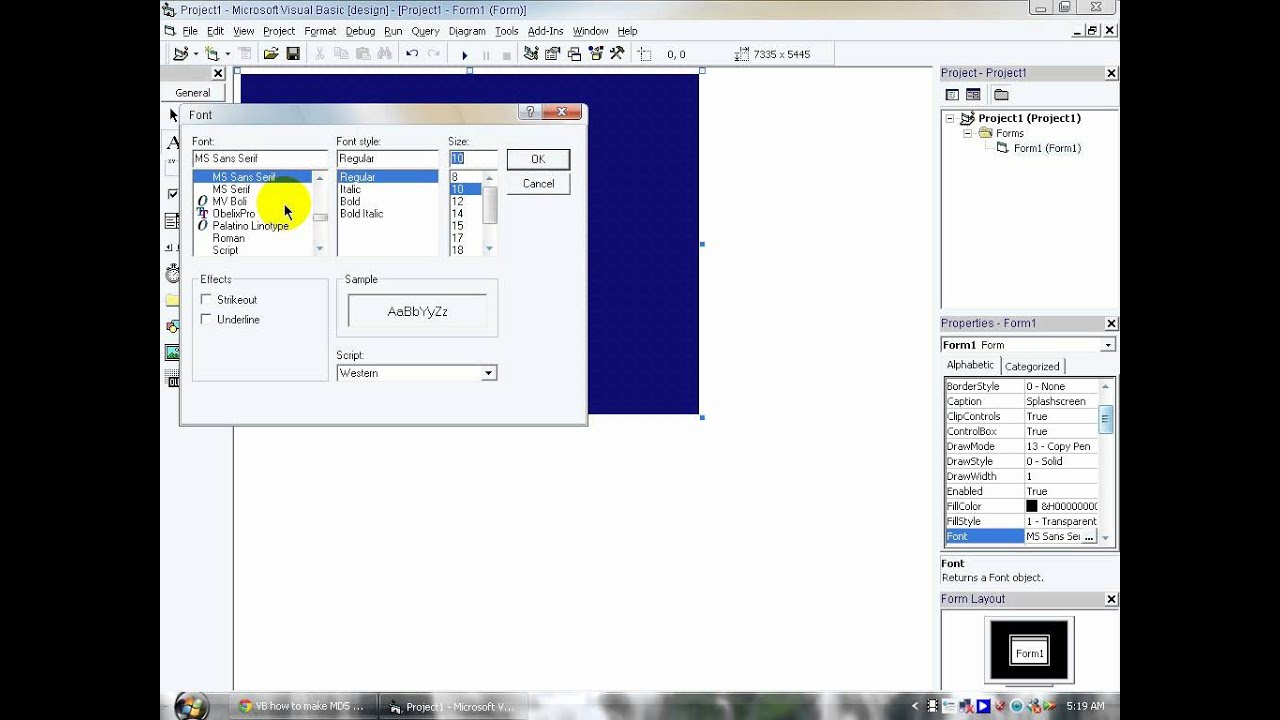The height and width of the screenshot is (720, 1280).
Task: Open the File menu
Action: tap(189, 31)
